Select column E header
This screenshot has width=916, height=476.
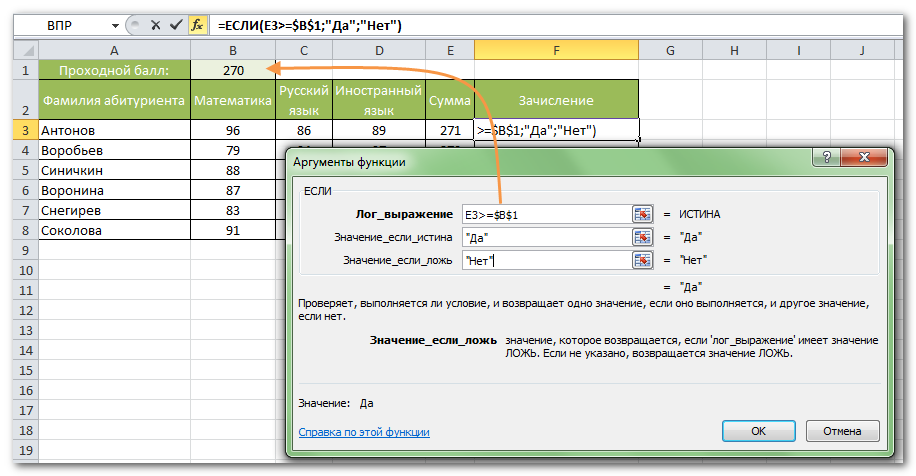click(450, 50)
